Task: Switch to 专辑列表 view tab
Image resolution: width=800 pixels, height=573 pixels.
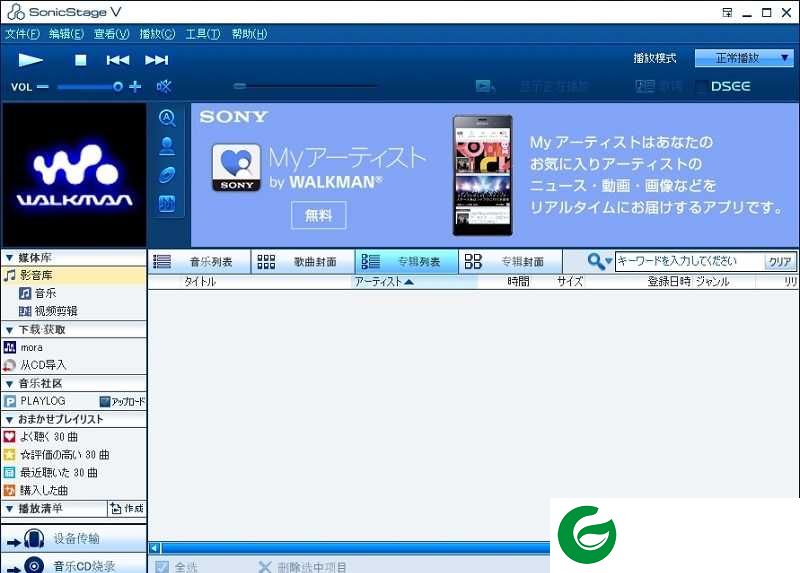Action: click(x=407, y=262)
